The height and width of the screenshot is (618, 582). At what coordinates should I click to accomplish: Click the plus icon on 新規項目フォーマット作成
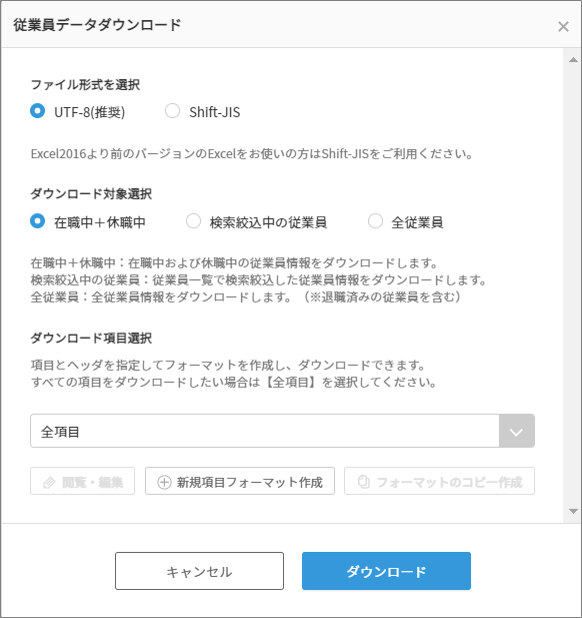tap(164, 482)
